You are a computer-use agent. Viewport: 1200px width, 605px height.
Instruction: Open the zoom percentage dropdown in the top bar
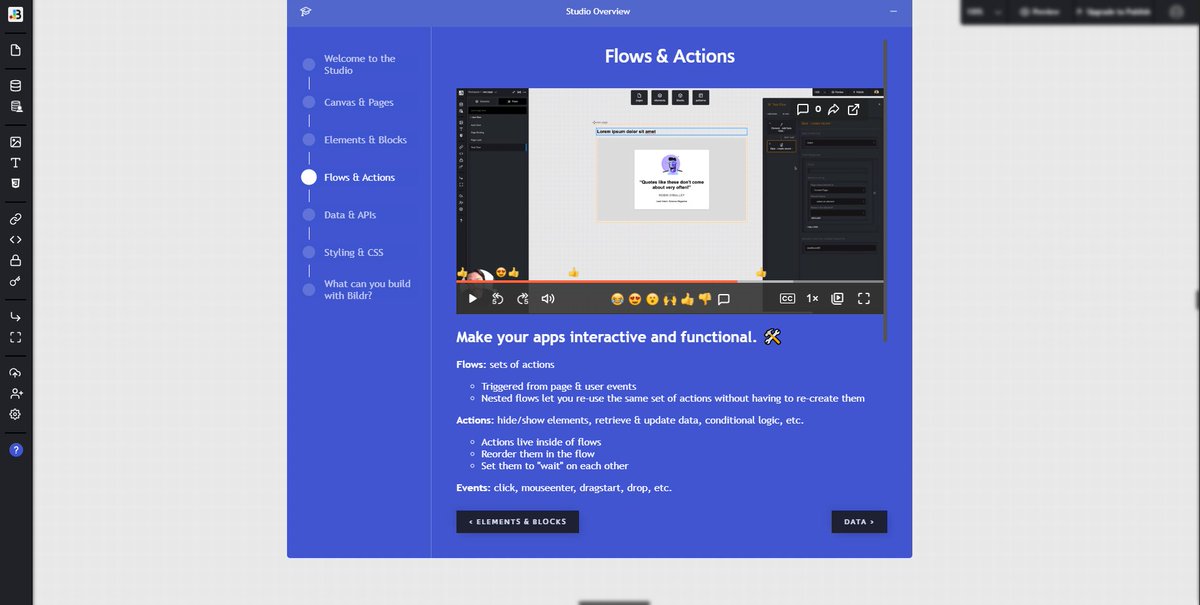(x=985, y=11)
